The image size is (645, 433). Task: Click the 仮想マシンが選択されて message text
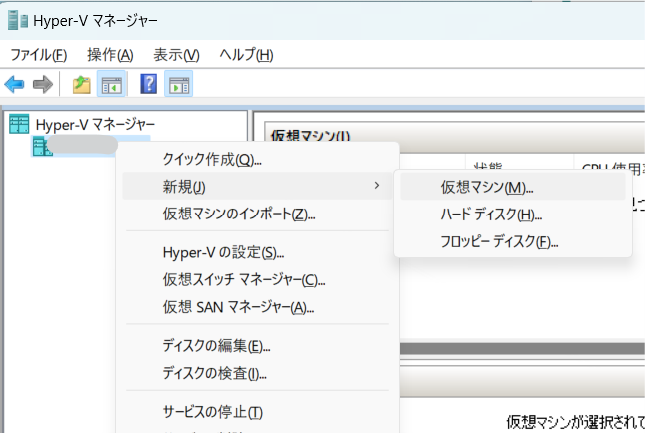(575, 421)
